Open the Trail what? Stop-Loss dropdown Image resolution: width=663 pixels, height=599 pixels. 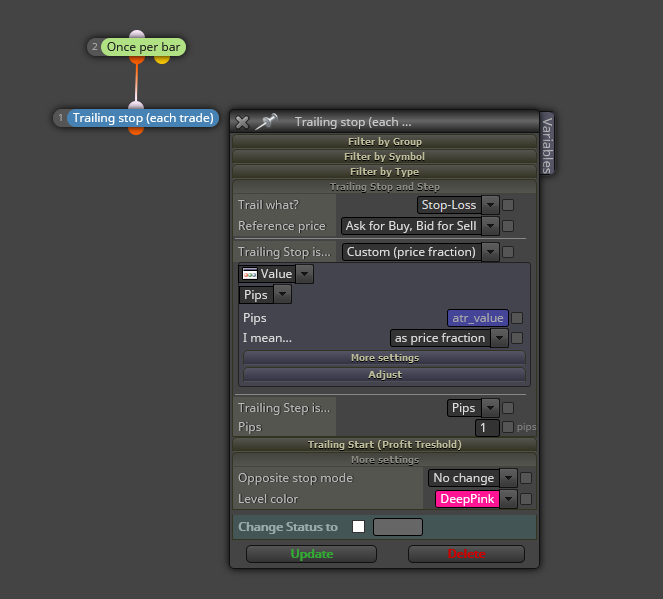click(x=458, y=205)
